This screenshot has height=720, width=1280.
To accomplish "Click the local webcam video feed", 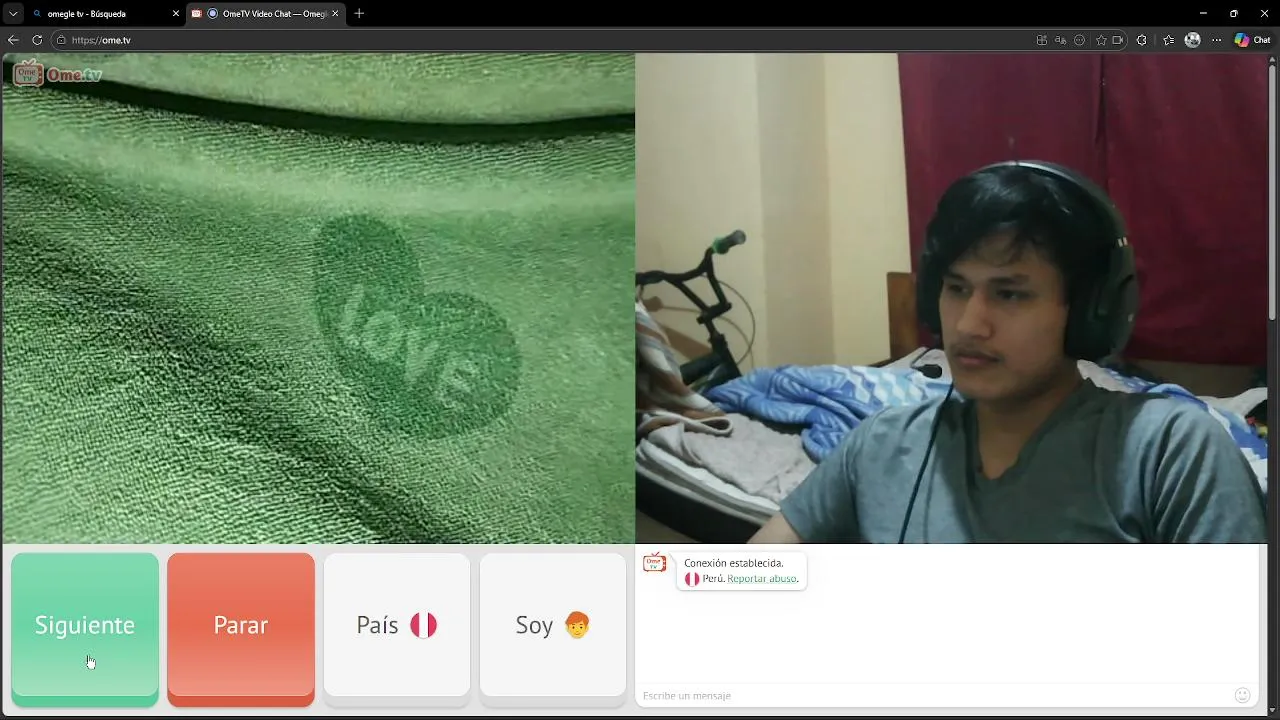I will click(951, 298).
